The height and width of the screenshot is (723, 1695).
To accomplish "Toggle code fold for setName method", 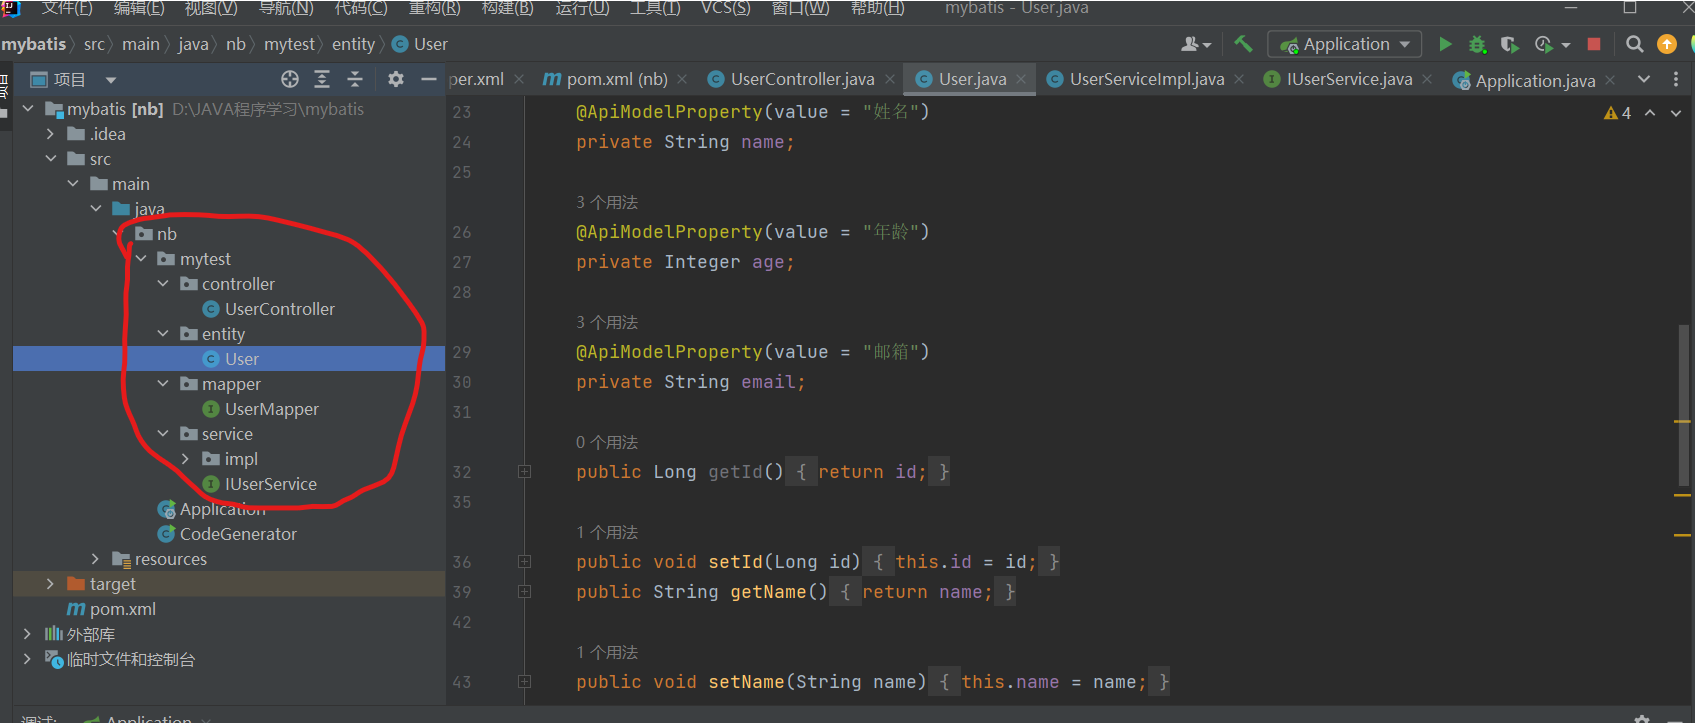I will coord(524,682).
